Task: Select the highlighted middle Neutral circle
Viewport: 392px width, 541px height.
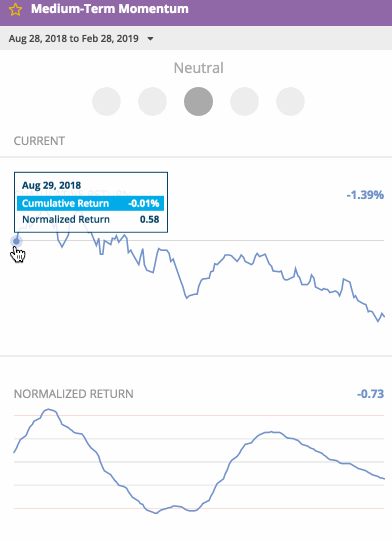Action: tap(198, 101)
